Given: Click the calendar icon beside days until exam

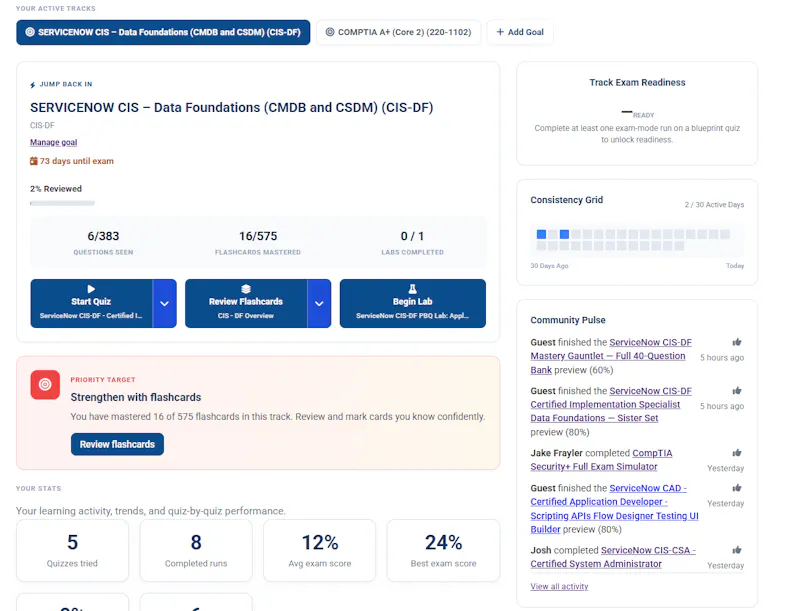Looking at the screenshot, I should 34,161.
